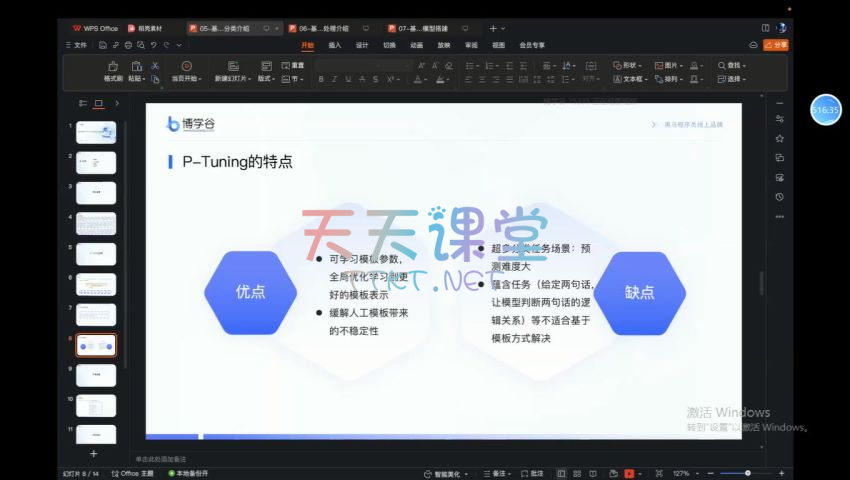Image resolution: width=850 pixels, height=480 pixels.
Task: Switch to slide sorter view in status bar
Action: tap(577, 473)
